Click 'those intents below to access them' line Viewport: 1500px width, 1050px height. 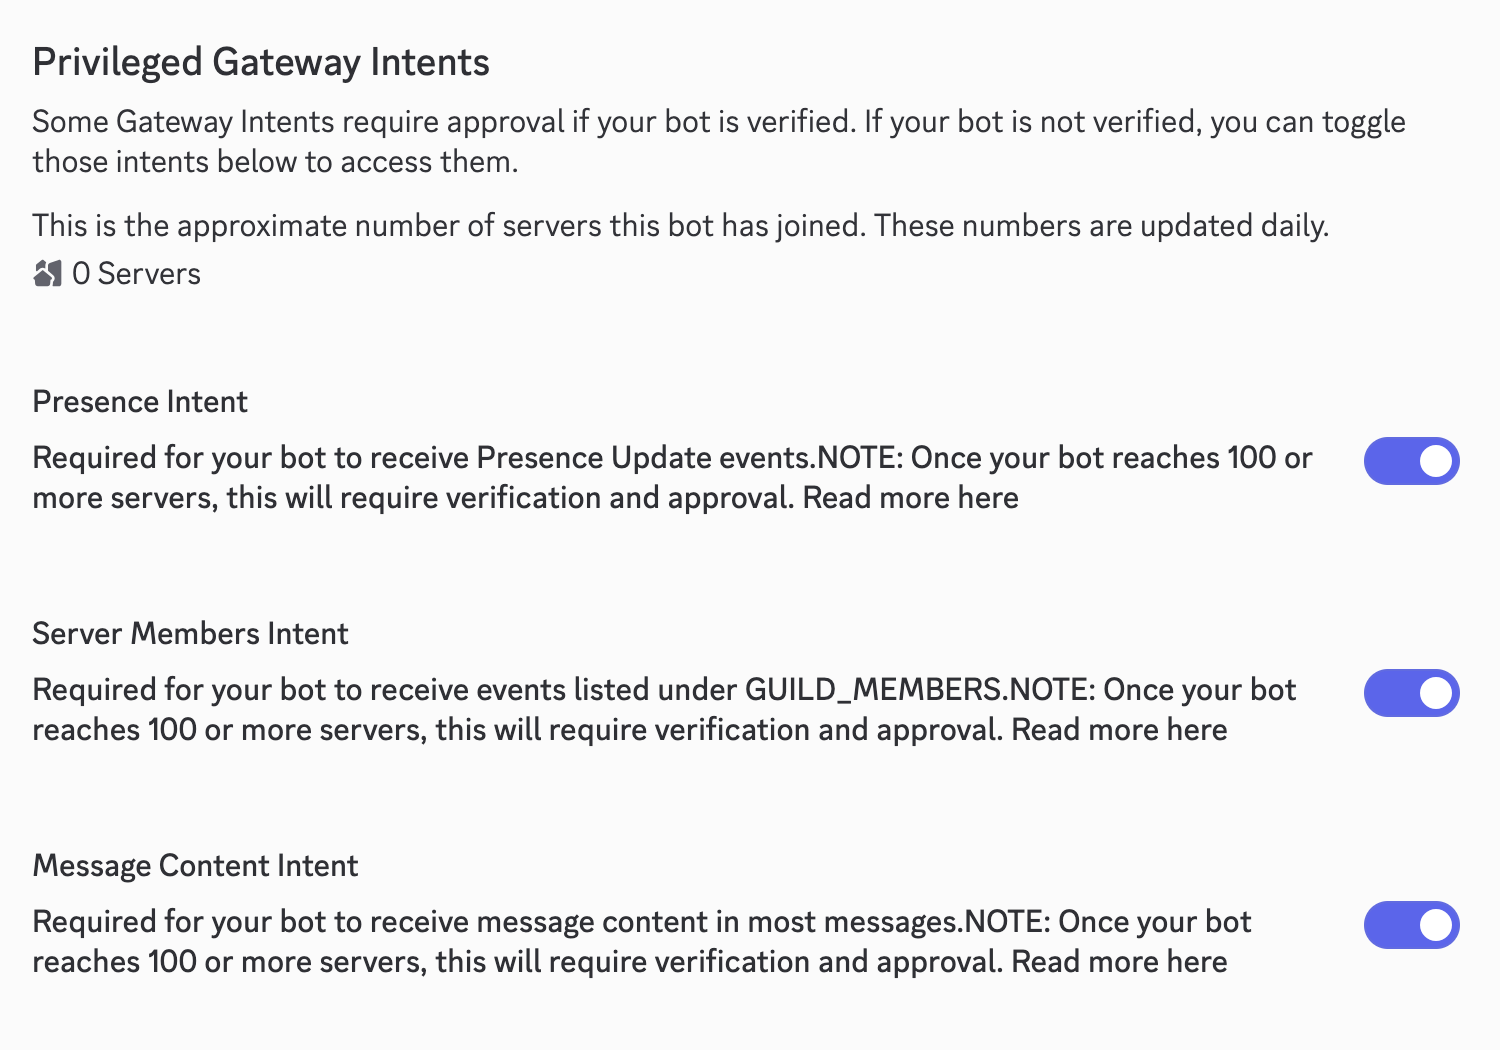[275, 162]
